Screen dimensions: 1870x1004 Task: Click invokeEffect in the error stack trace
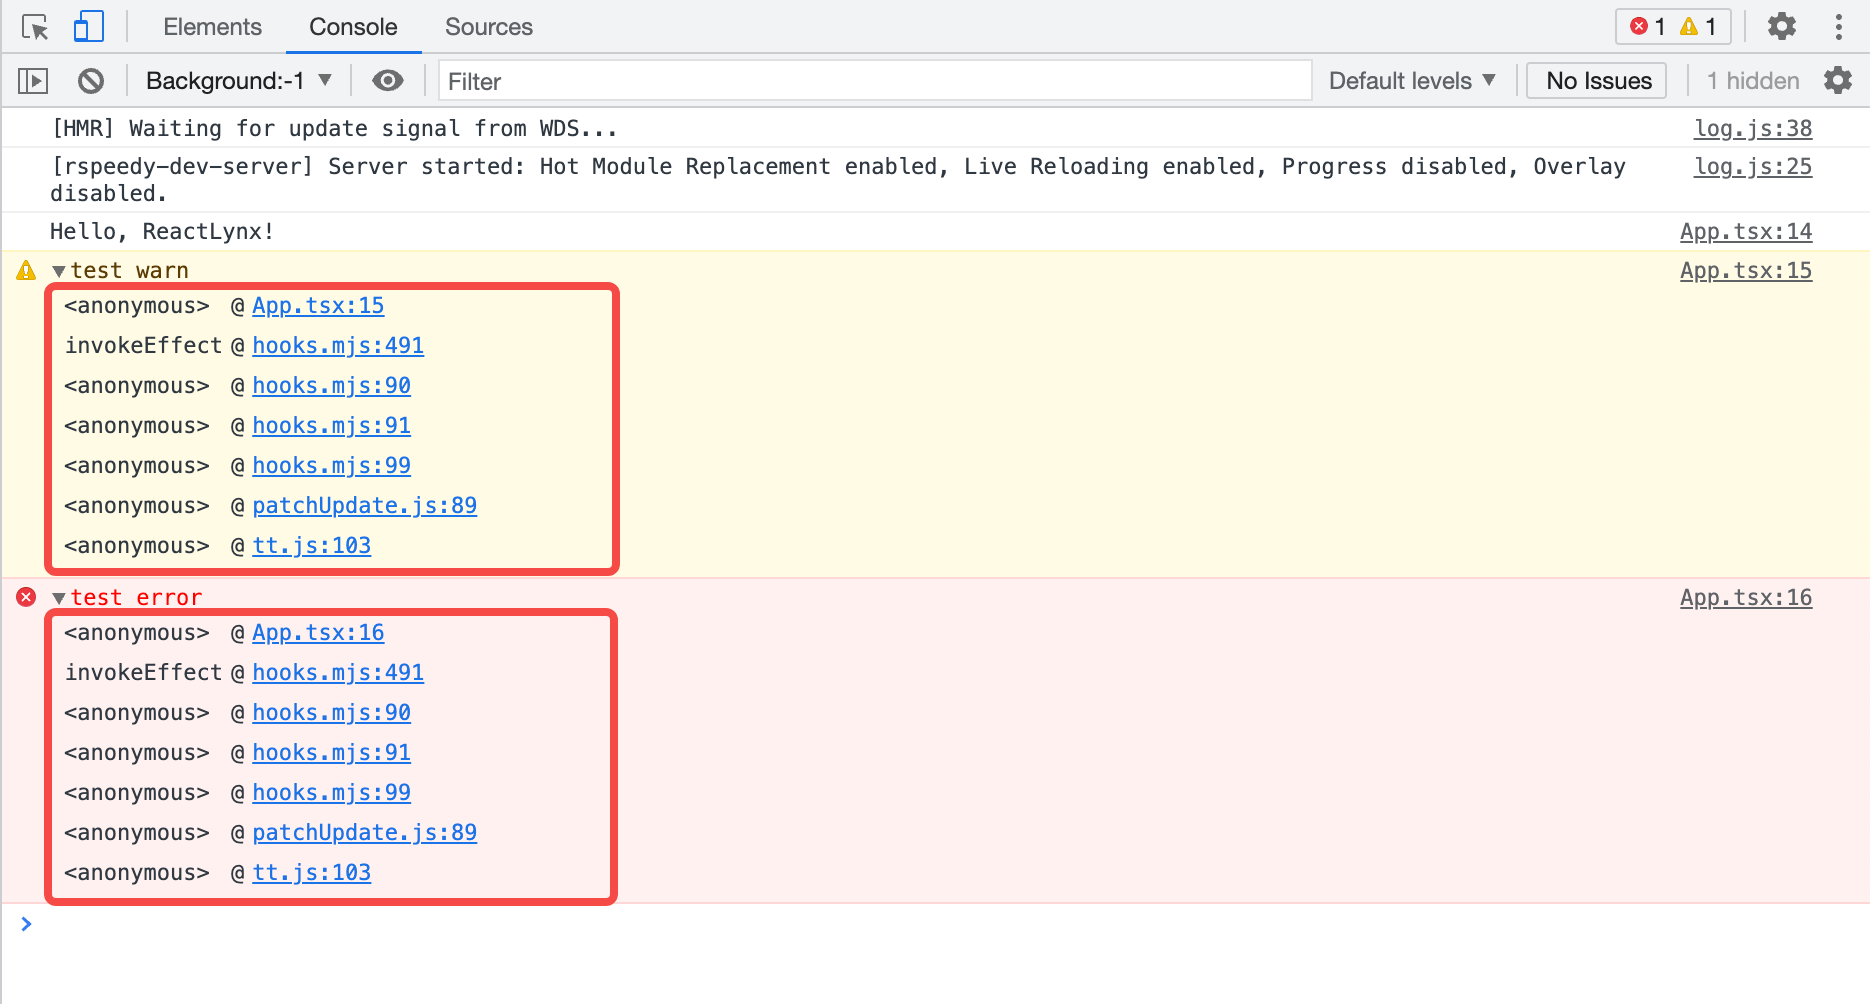pos(143,673)
